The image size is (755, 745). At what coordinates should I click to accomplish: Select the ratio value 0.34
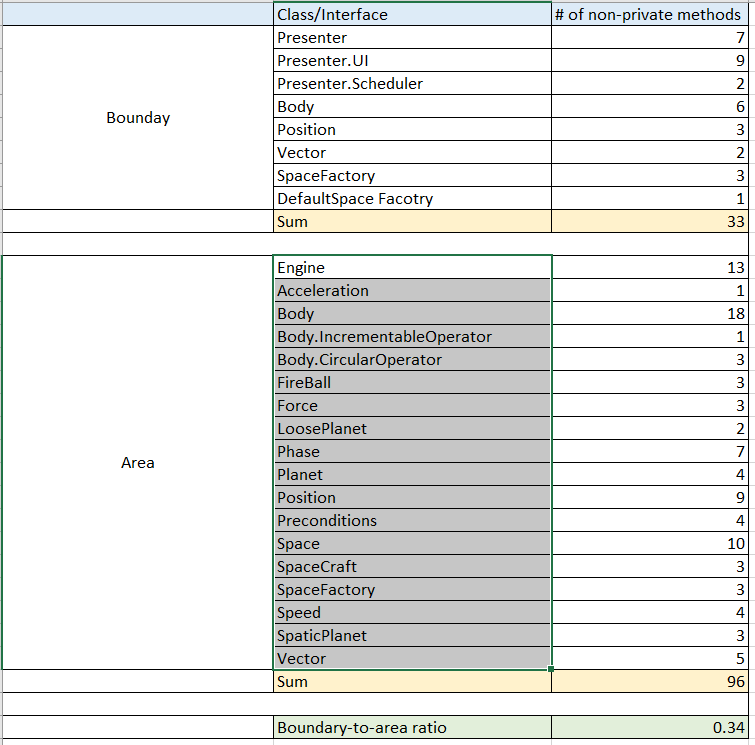[650, 728]
